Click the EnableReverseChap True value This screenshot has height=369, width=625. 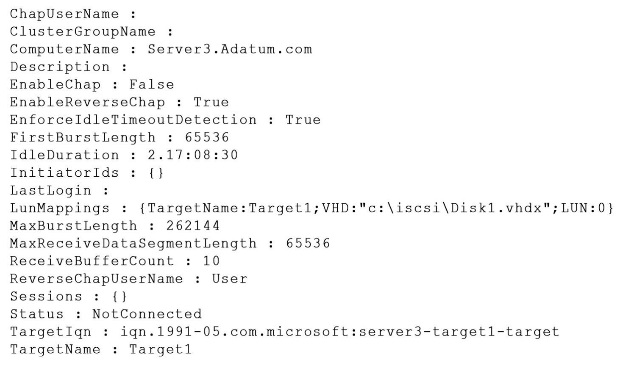point(211,102)
